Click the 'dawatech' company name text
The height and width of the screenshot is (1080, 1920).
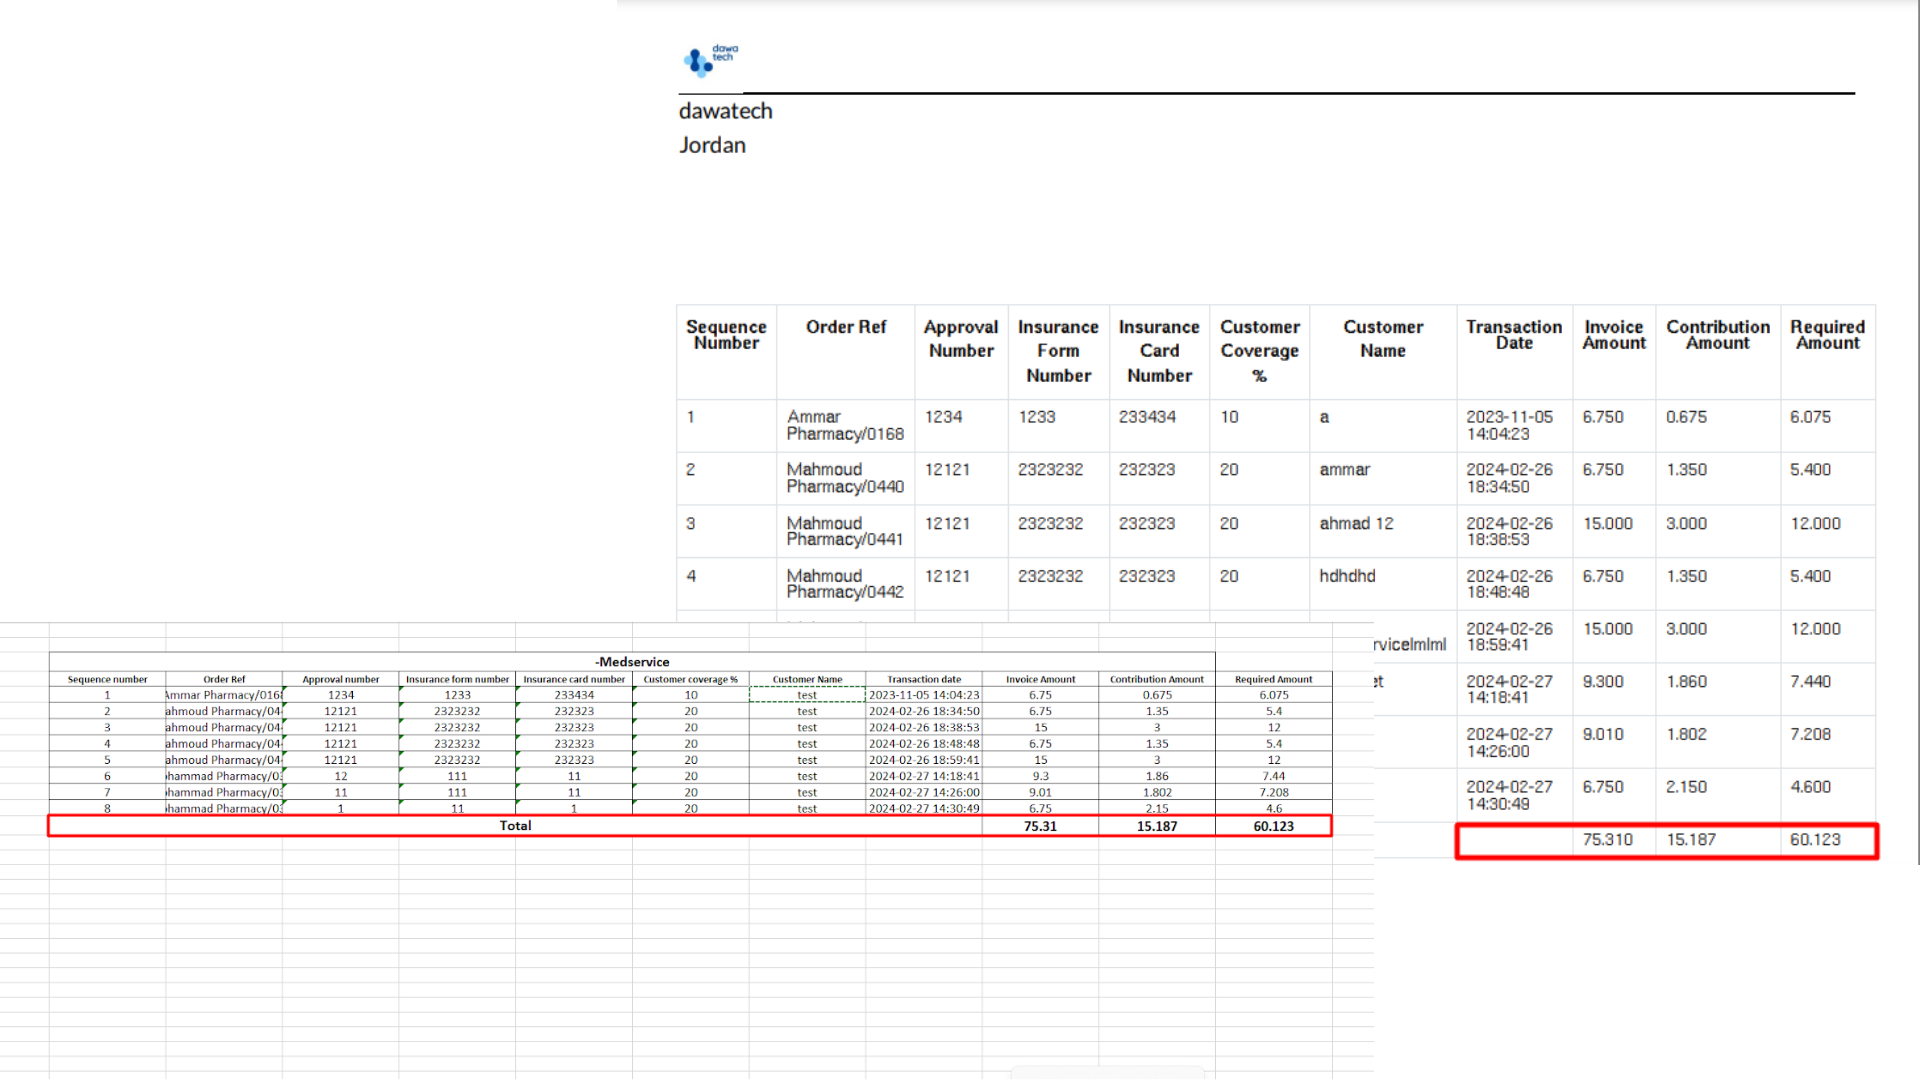click(x=725, y=111)
